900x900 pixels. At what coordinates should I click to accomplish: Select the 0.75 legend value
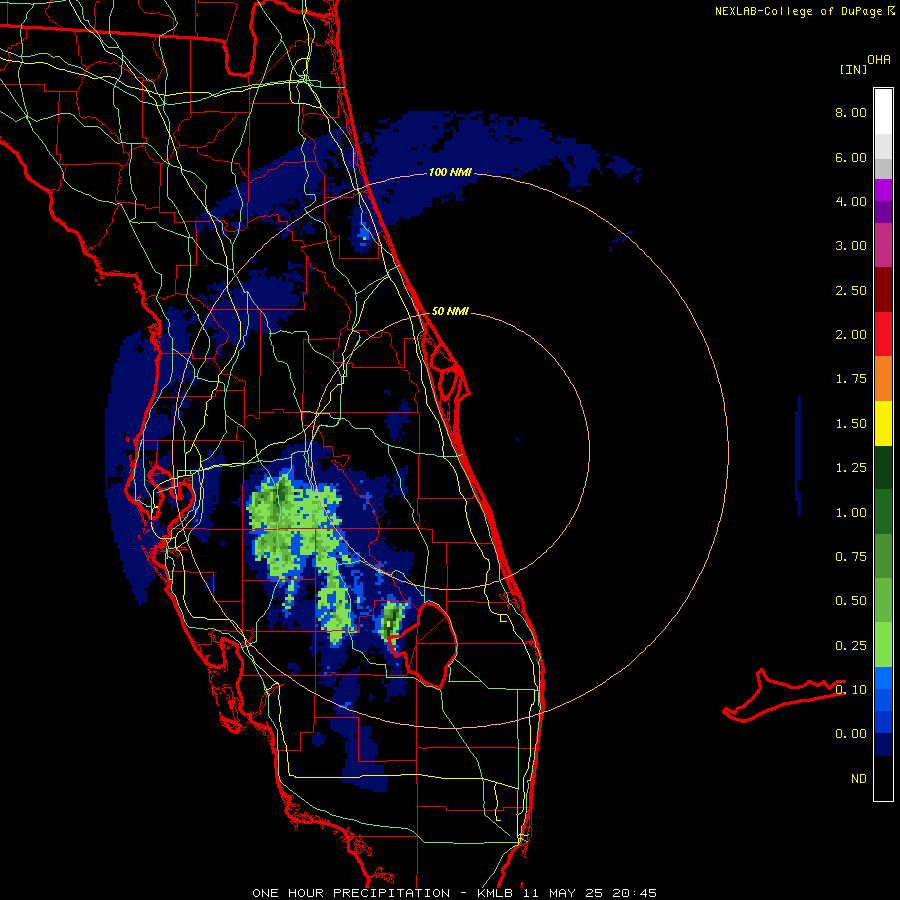(x=851, y=557)
